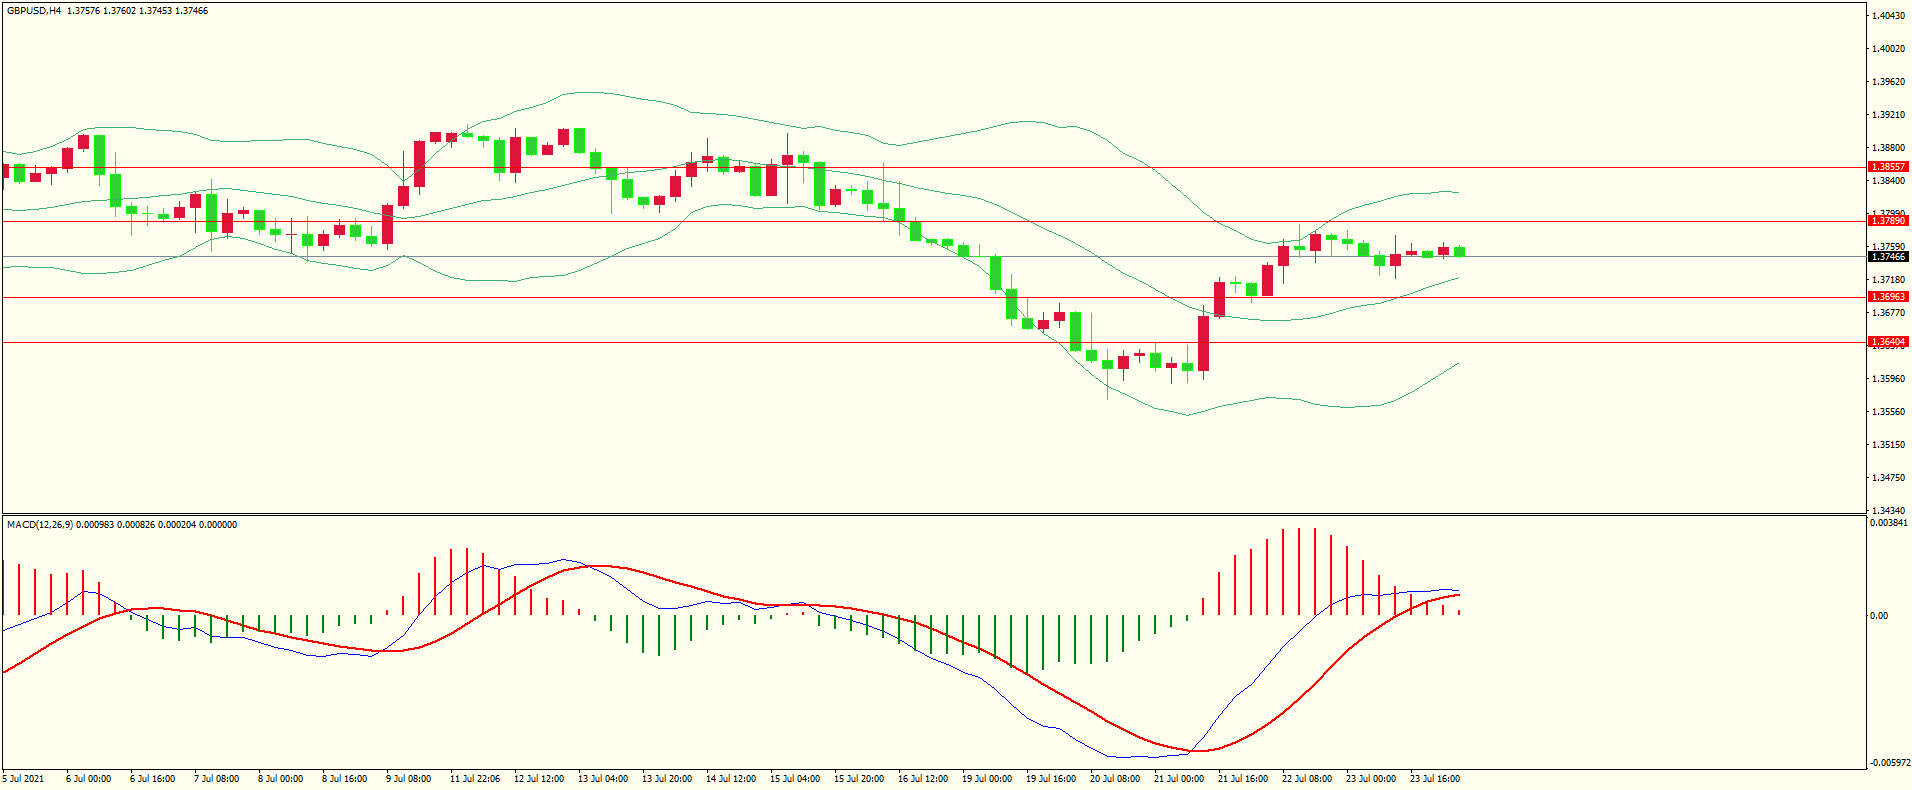1912x790 pixels.
Task: Click the 1.35560 value on price scale
Action: (x=1888, y=412)
